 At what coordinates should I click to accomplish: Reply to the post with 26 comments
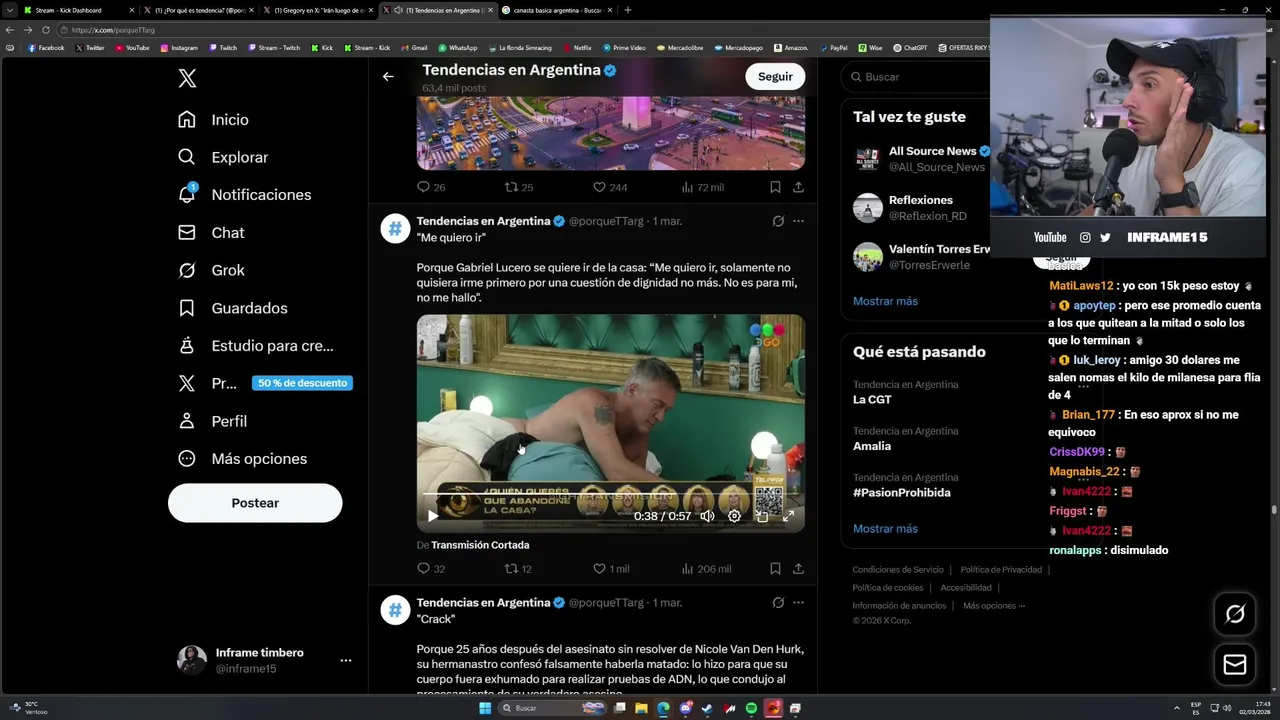point(431,187)
